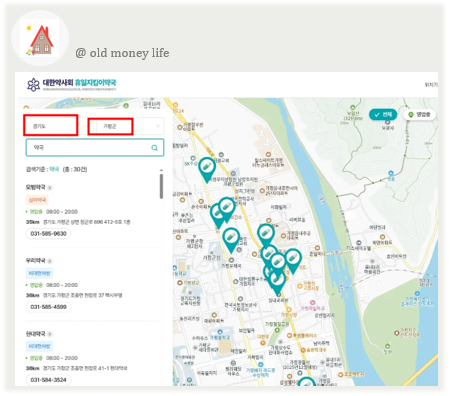The image size is (450, 396).
Task: Click the 대한약사회 휴일지킴이약국 logo
Action: tap(72, 84)
